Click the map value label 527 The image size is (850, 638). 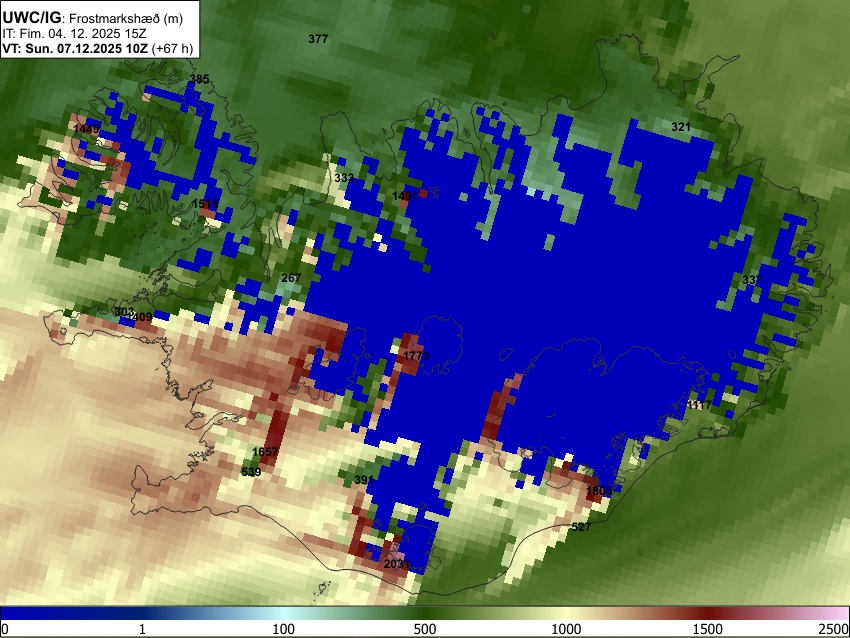coord(581,527)
